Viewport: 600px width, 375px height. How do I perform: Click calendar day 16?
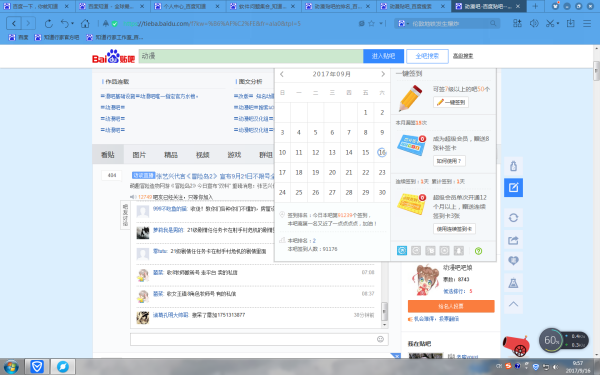(382, 152)
